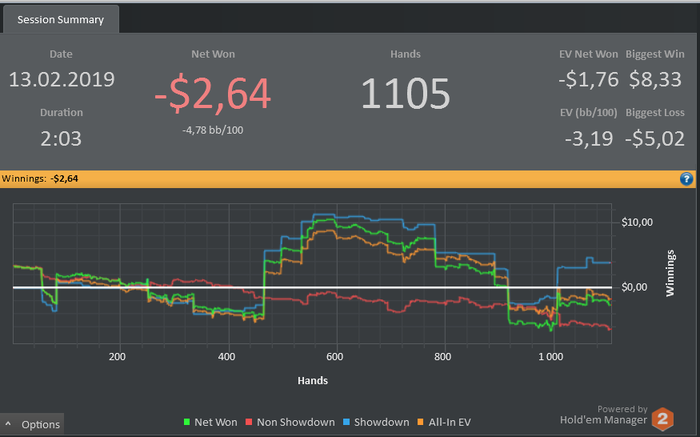Toggle the red Non Showdown legend swatch
The width and height of the screenshot is (700, 437).
(x=249, y=422)
